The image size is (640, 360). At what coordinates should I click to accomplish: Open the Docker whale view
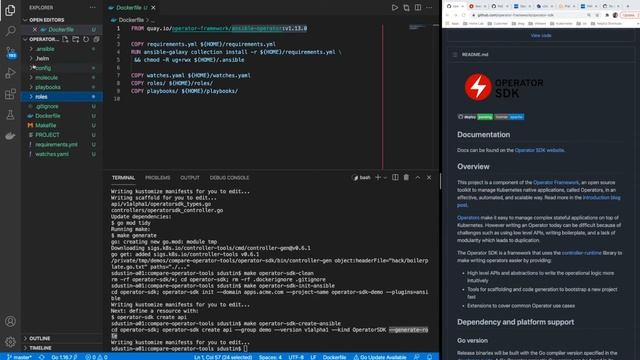click(10, 136)
